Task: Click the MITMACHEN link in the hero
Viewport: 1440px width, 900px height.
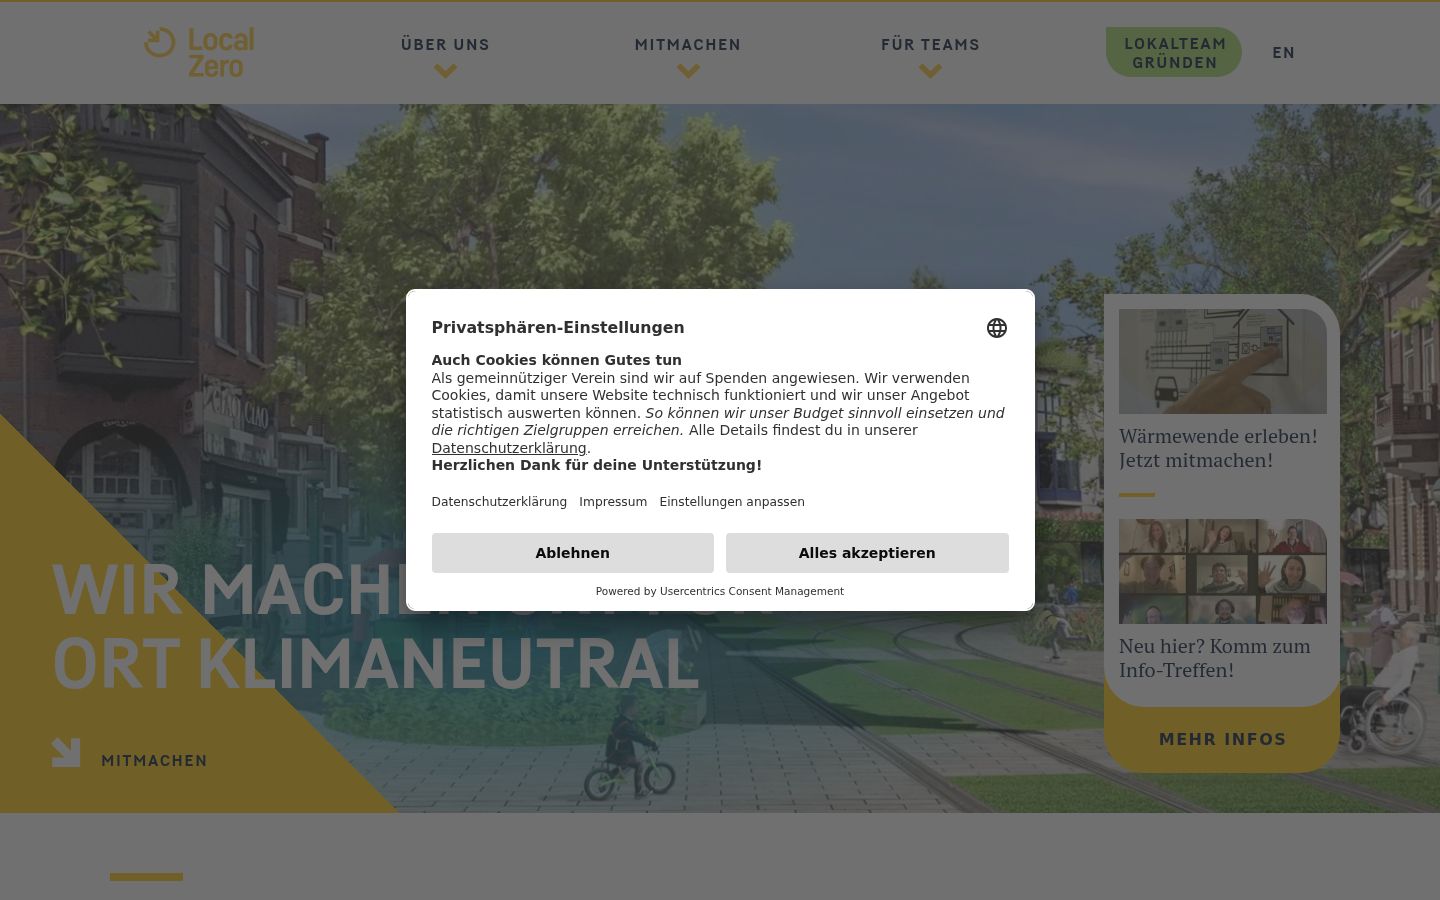Action: click(154, 761)
